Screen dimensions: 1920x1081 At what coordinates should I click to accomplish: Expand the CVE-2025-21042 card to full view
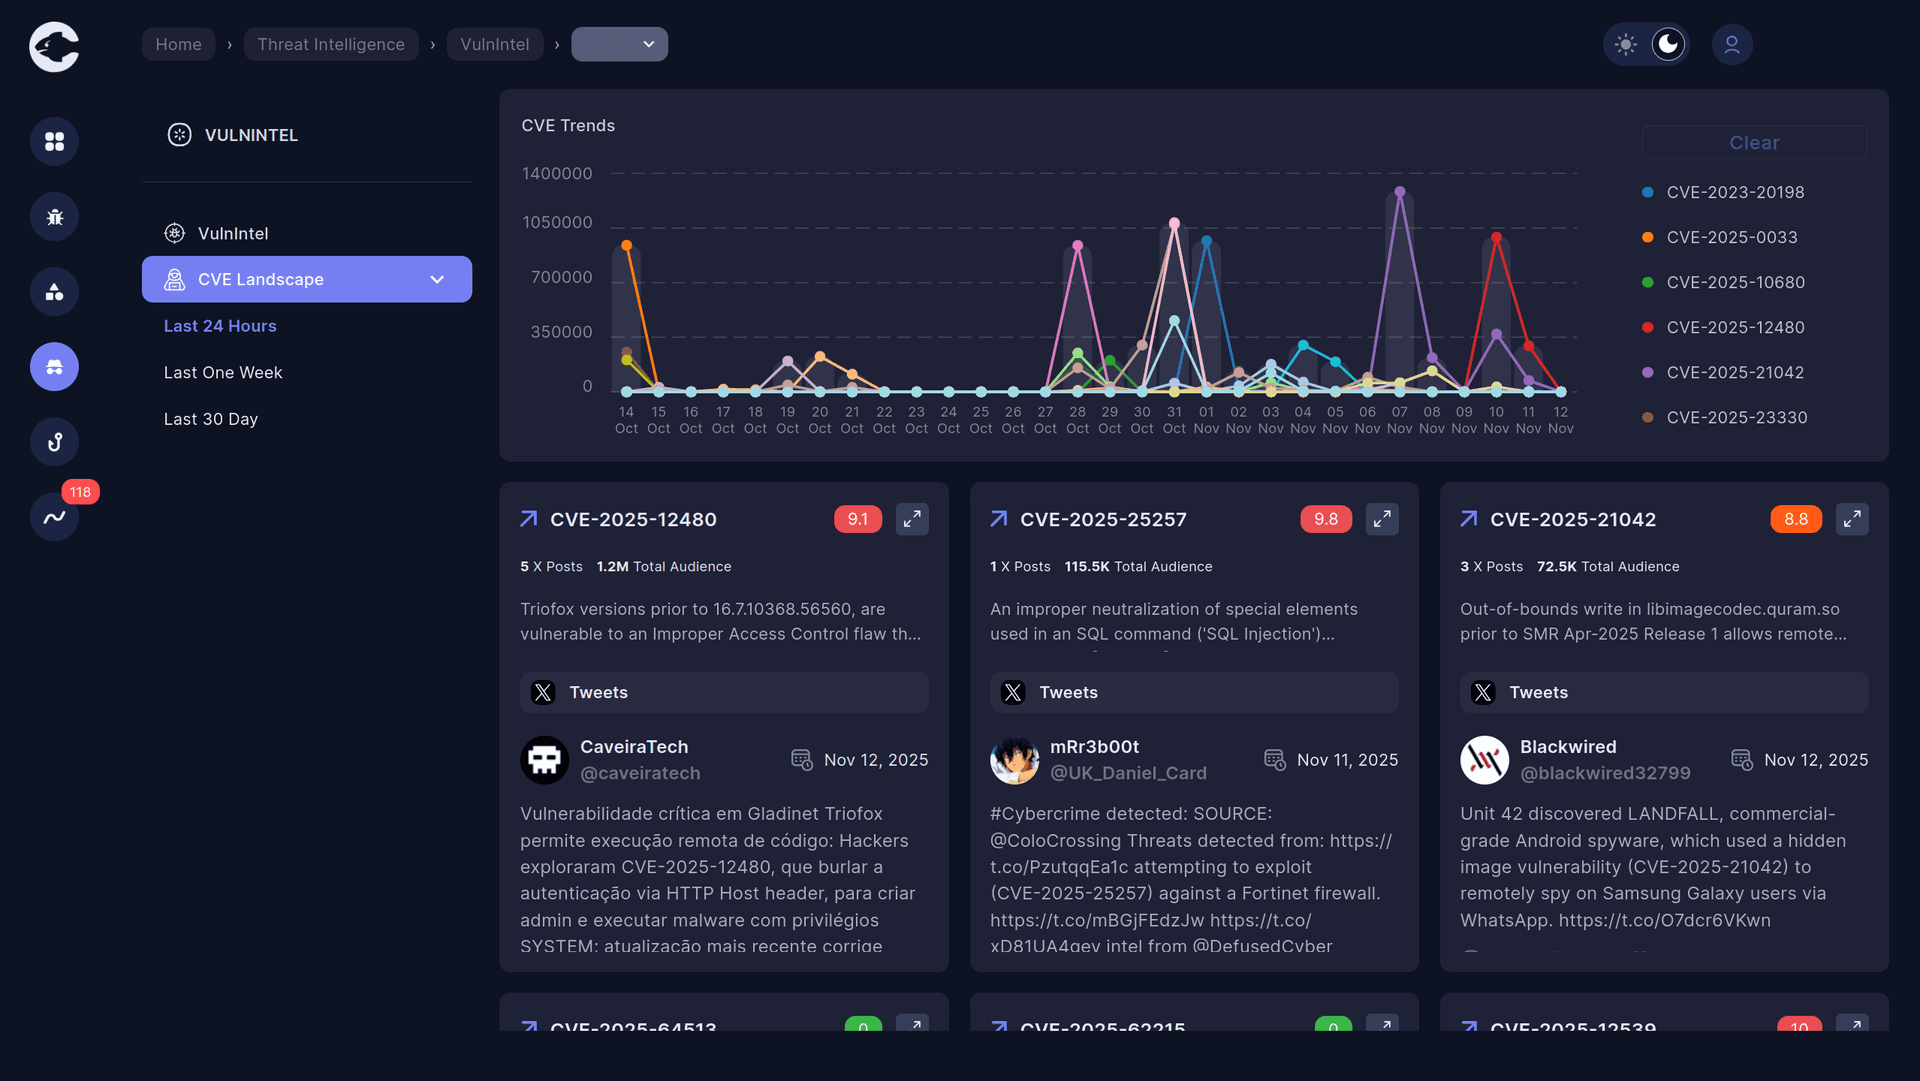coord(1852,519)
